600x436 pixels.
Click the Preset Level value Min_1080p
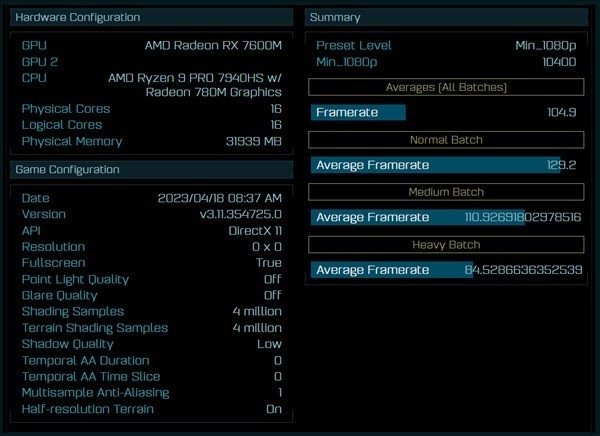click(x=546, y=46)
